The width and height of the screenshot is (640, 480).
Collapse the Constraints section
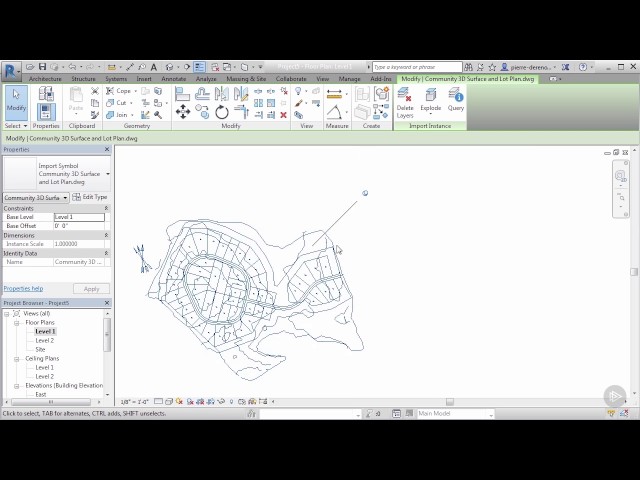pyautogui.click(x=106, y=208)
